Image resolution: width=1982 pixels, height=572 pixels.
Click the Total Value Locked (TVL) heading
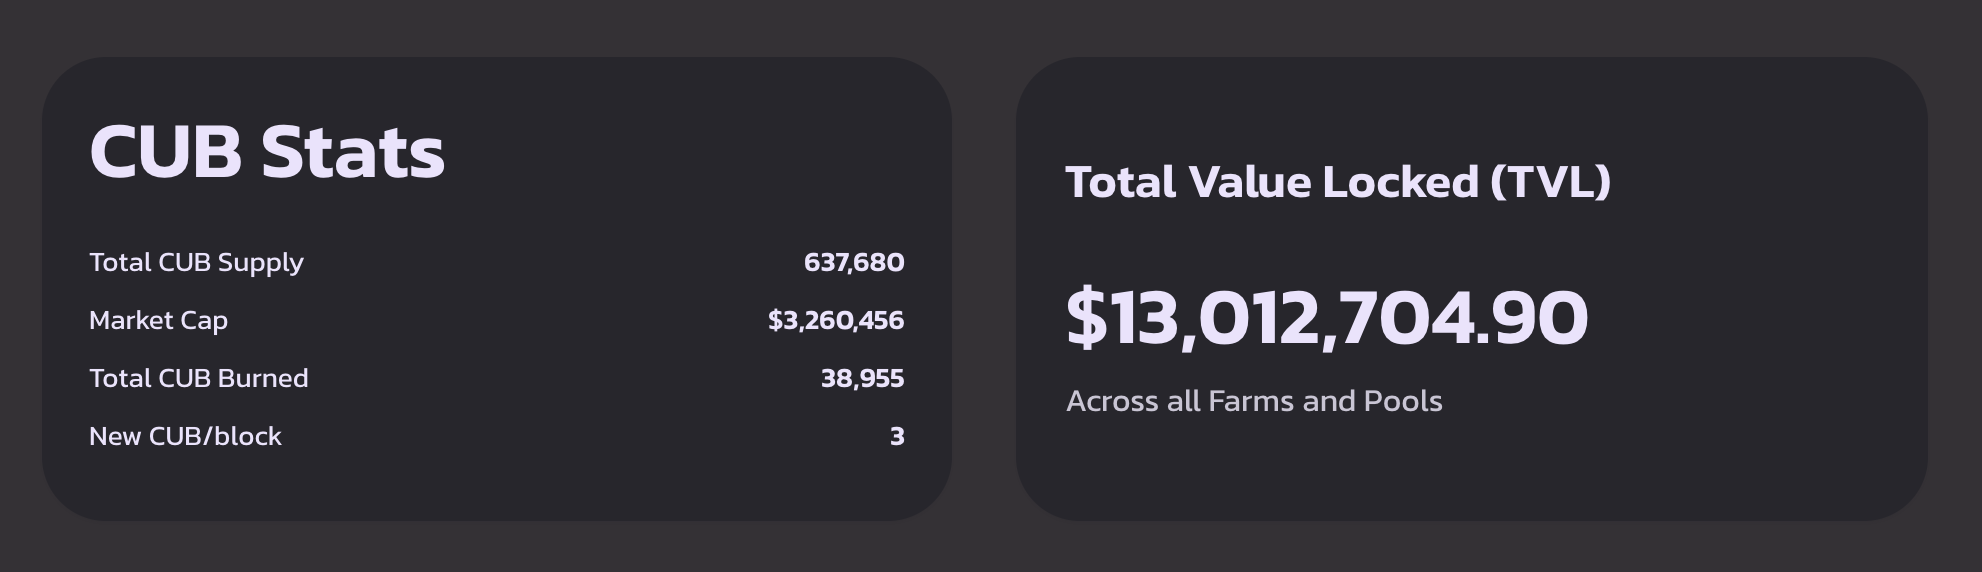[1338, 182]
